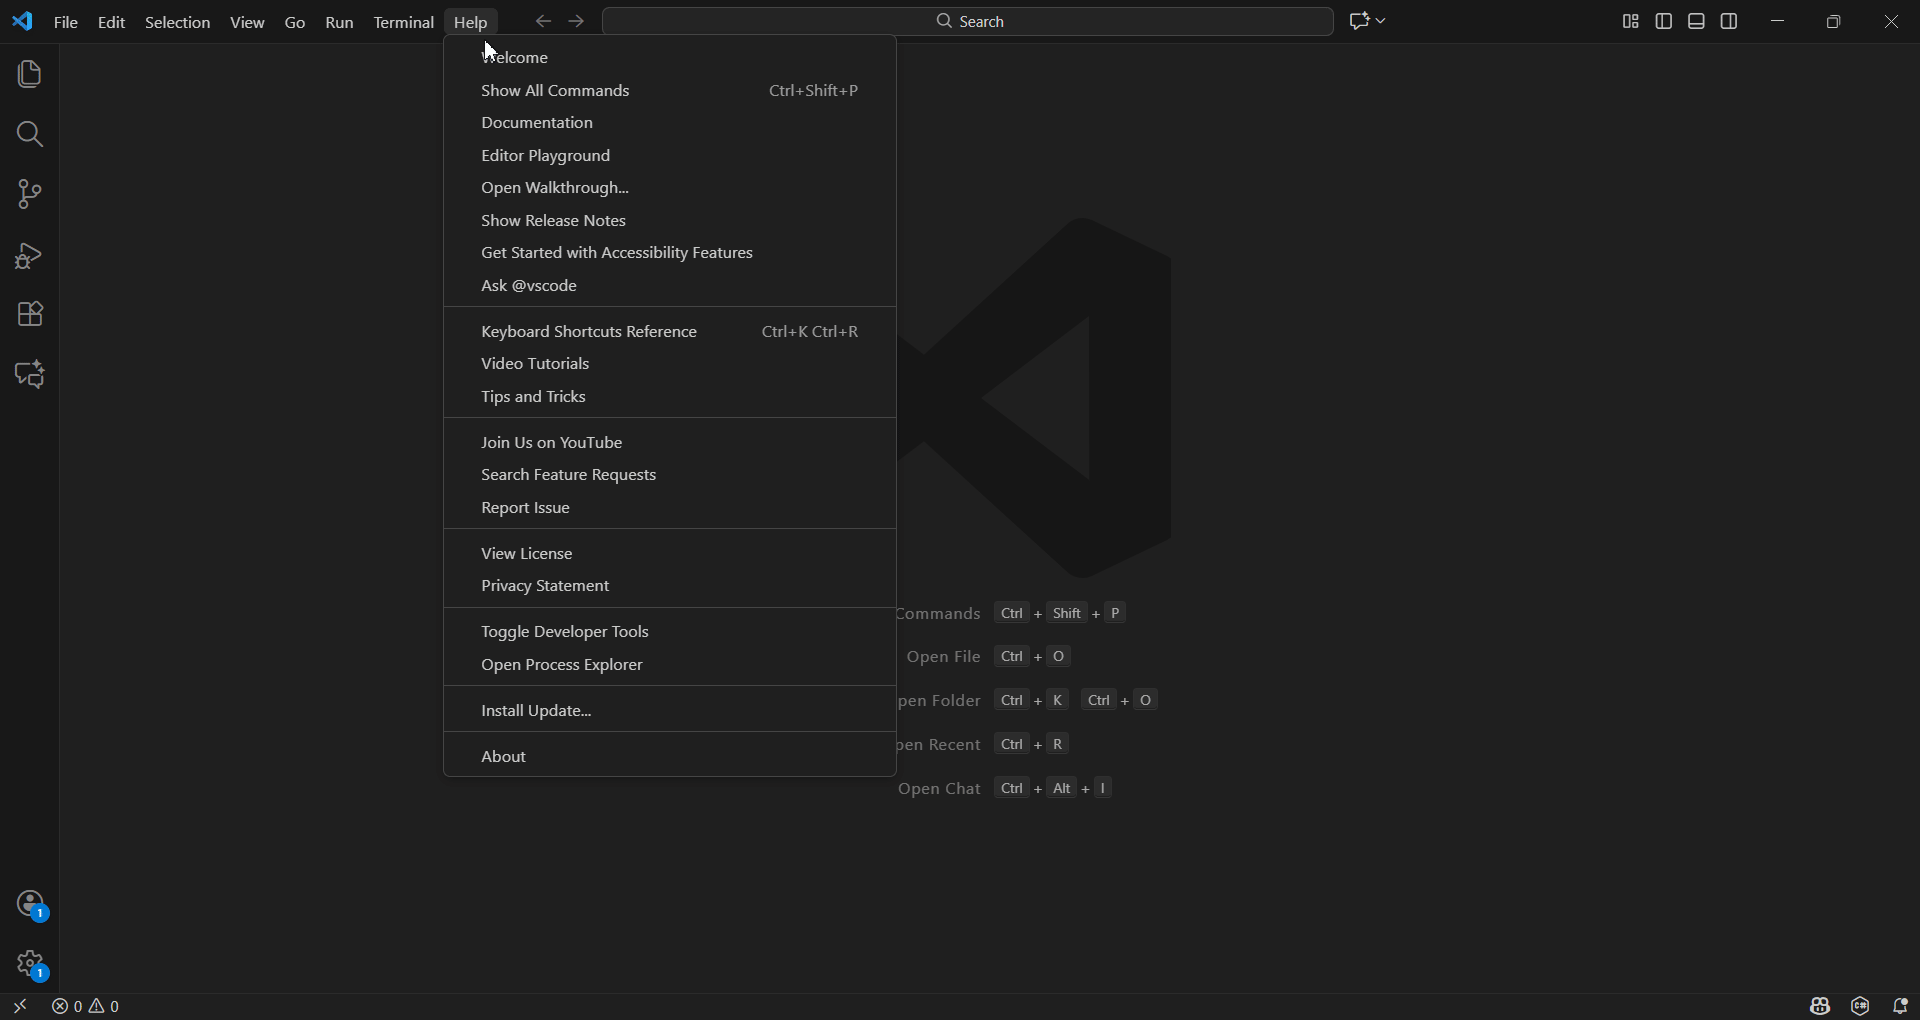
Task: Click Keyboard Shortcuts Reference entry
Action: [589, 331]
